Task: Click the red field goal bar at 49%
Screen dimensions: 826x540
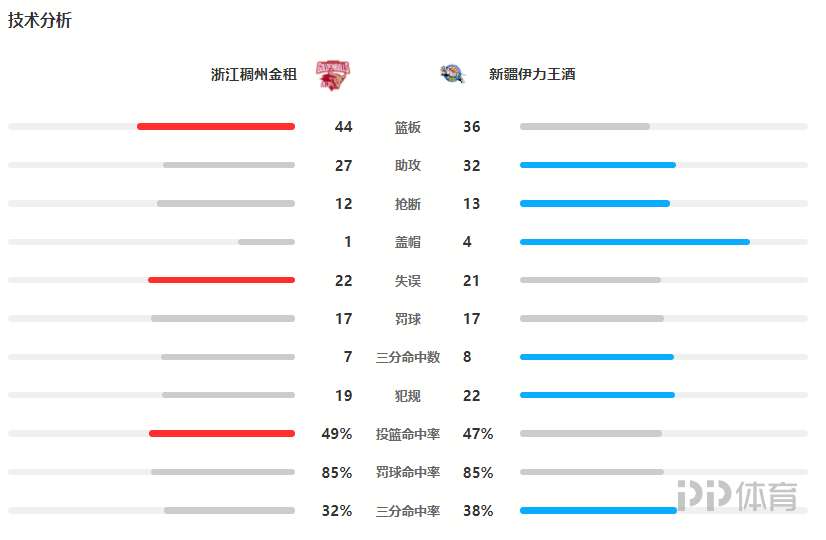Action: coord(222,434)
